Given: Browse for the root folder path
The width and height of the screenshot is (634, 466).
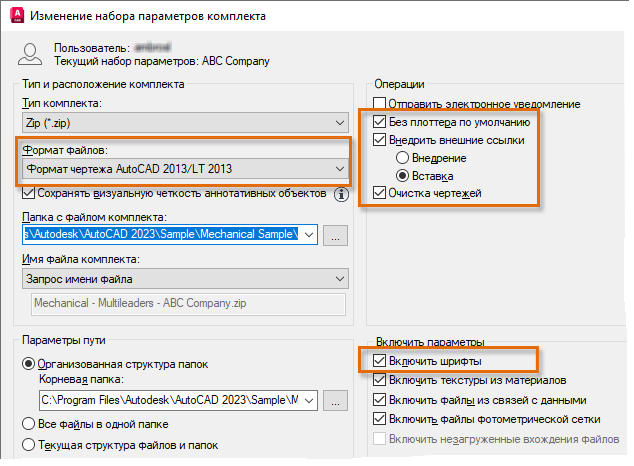Looking at the screenshot, I should pyautogui.click(x=336, y=401).
